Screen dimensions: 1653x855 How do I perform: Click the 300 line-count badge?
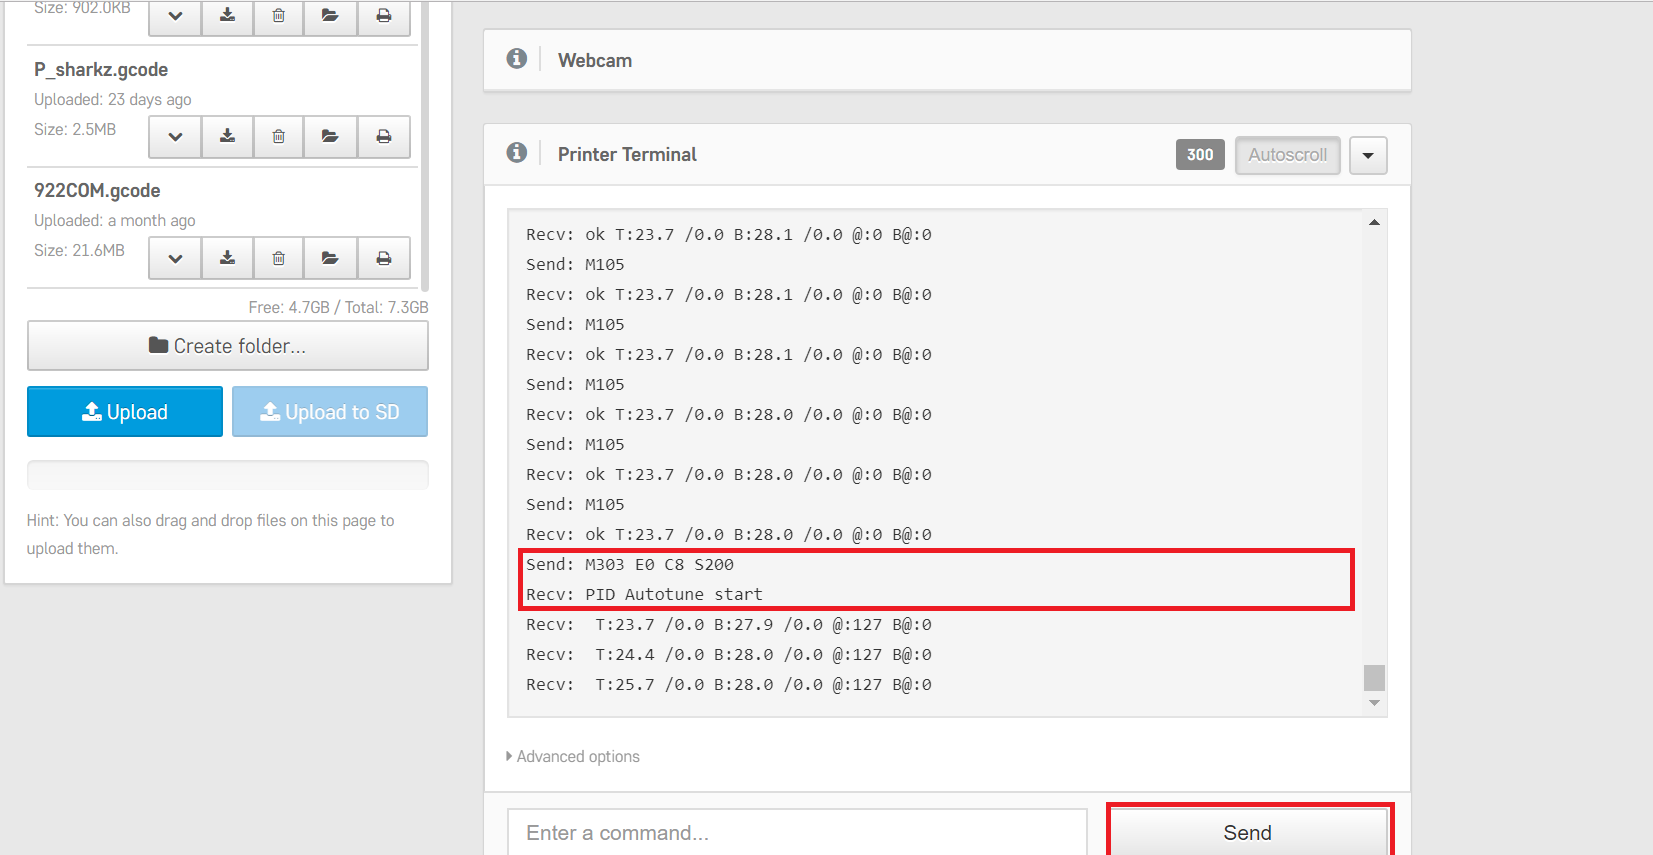[x=1200, y=155]
